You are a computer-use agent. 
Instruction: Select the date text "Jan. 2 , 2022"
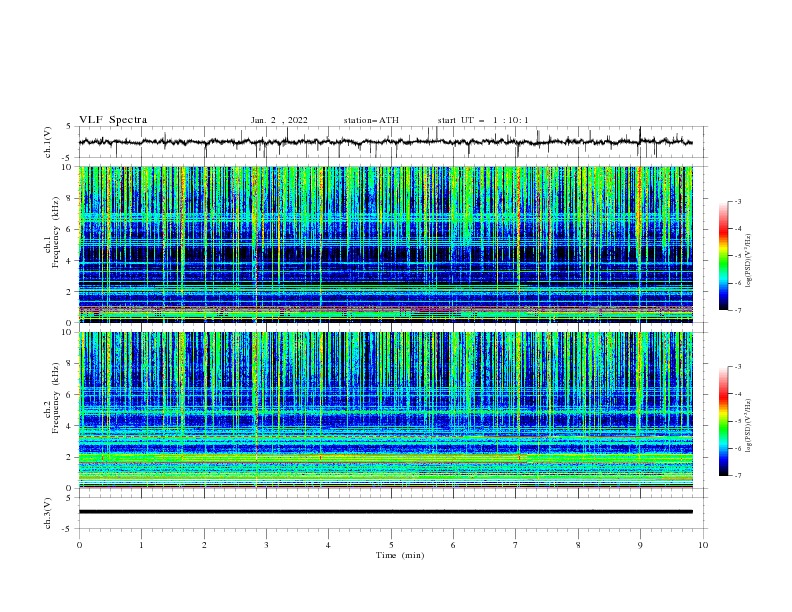(x=279, y=120)
